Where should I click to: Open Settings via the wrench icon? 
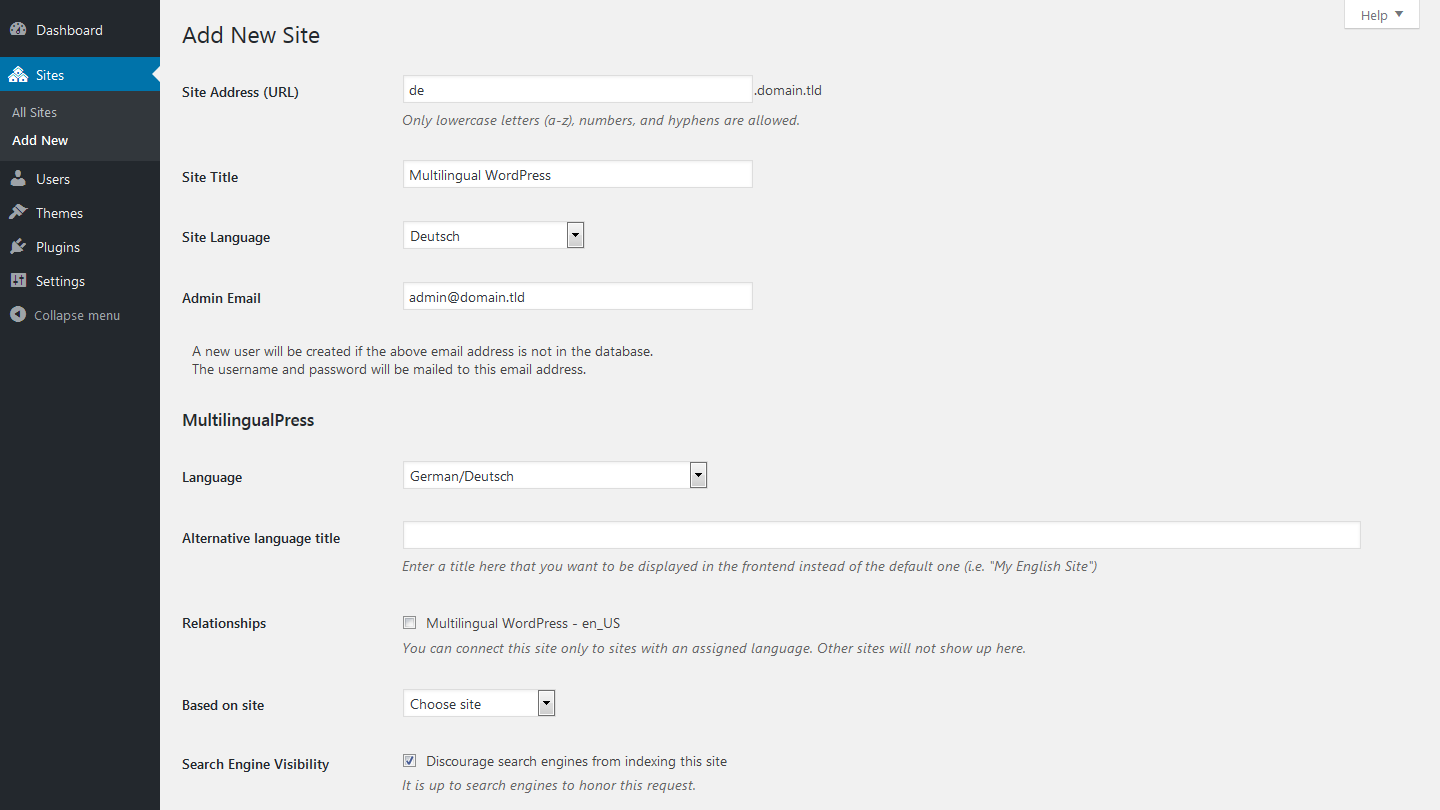[18, 280]
